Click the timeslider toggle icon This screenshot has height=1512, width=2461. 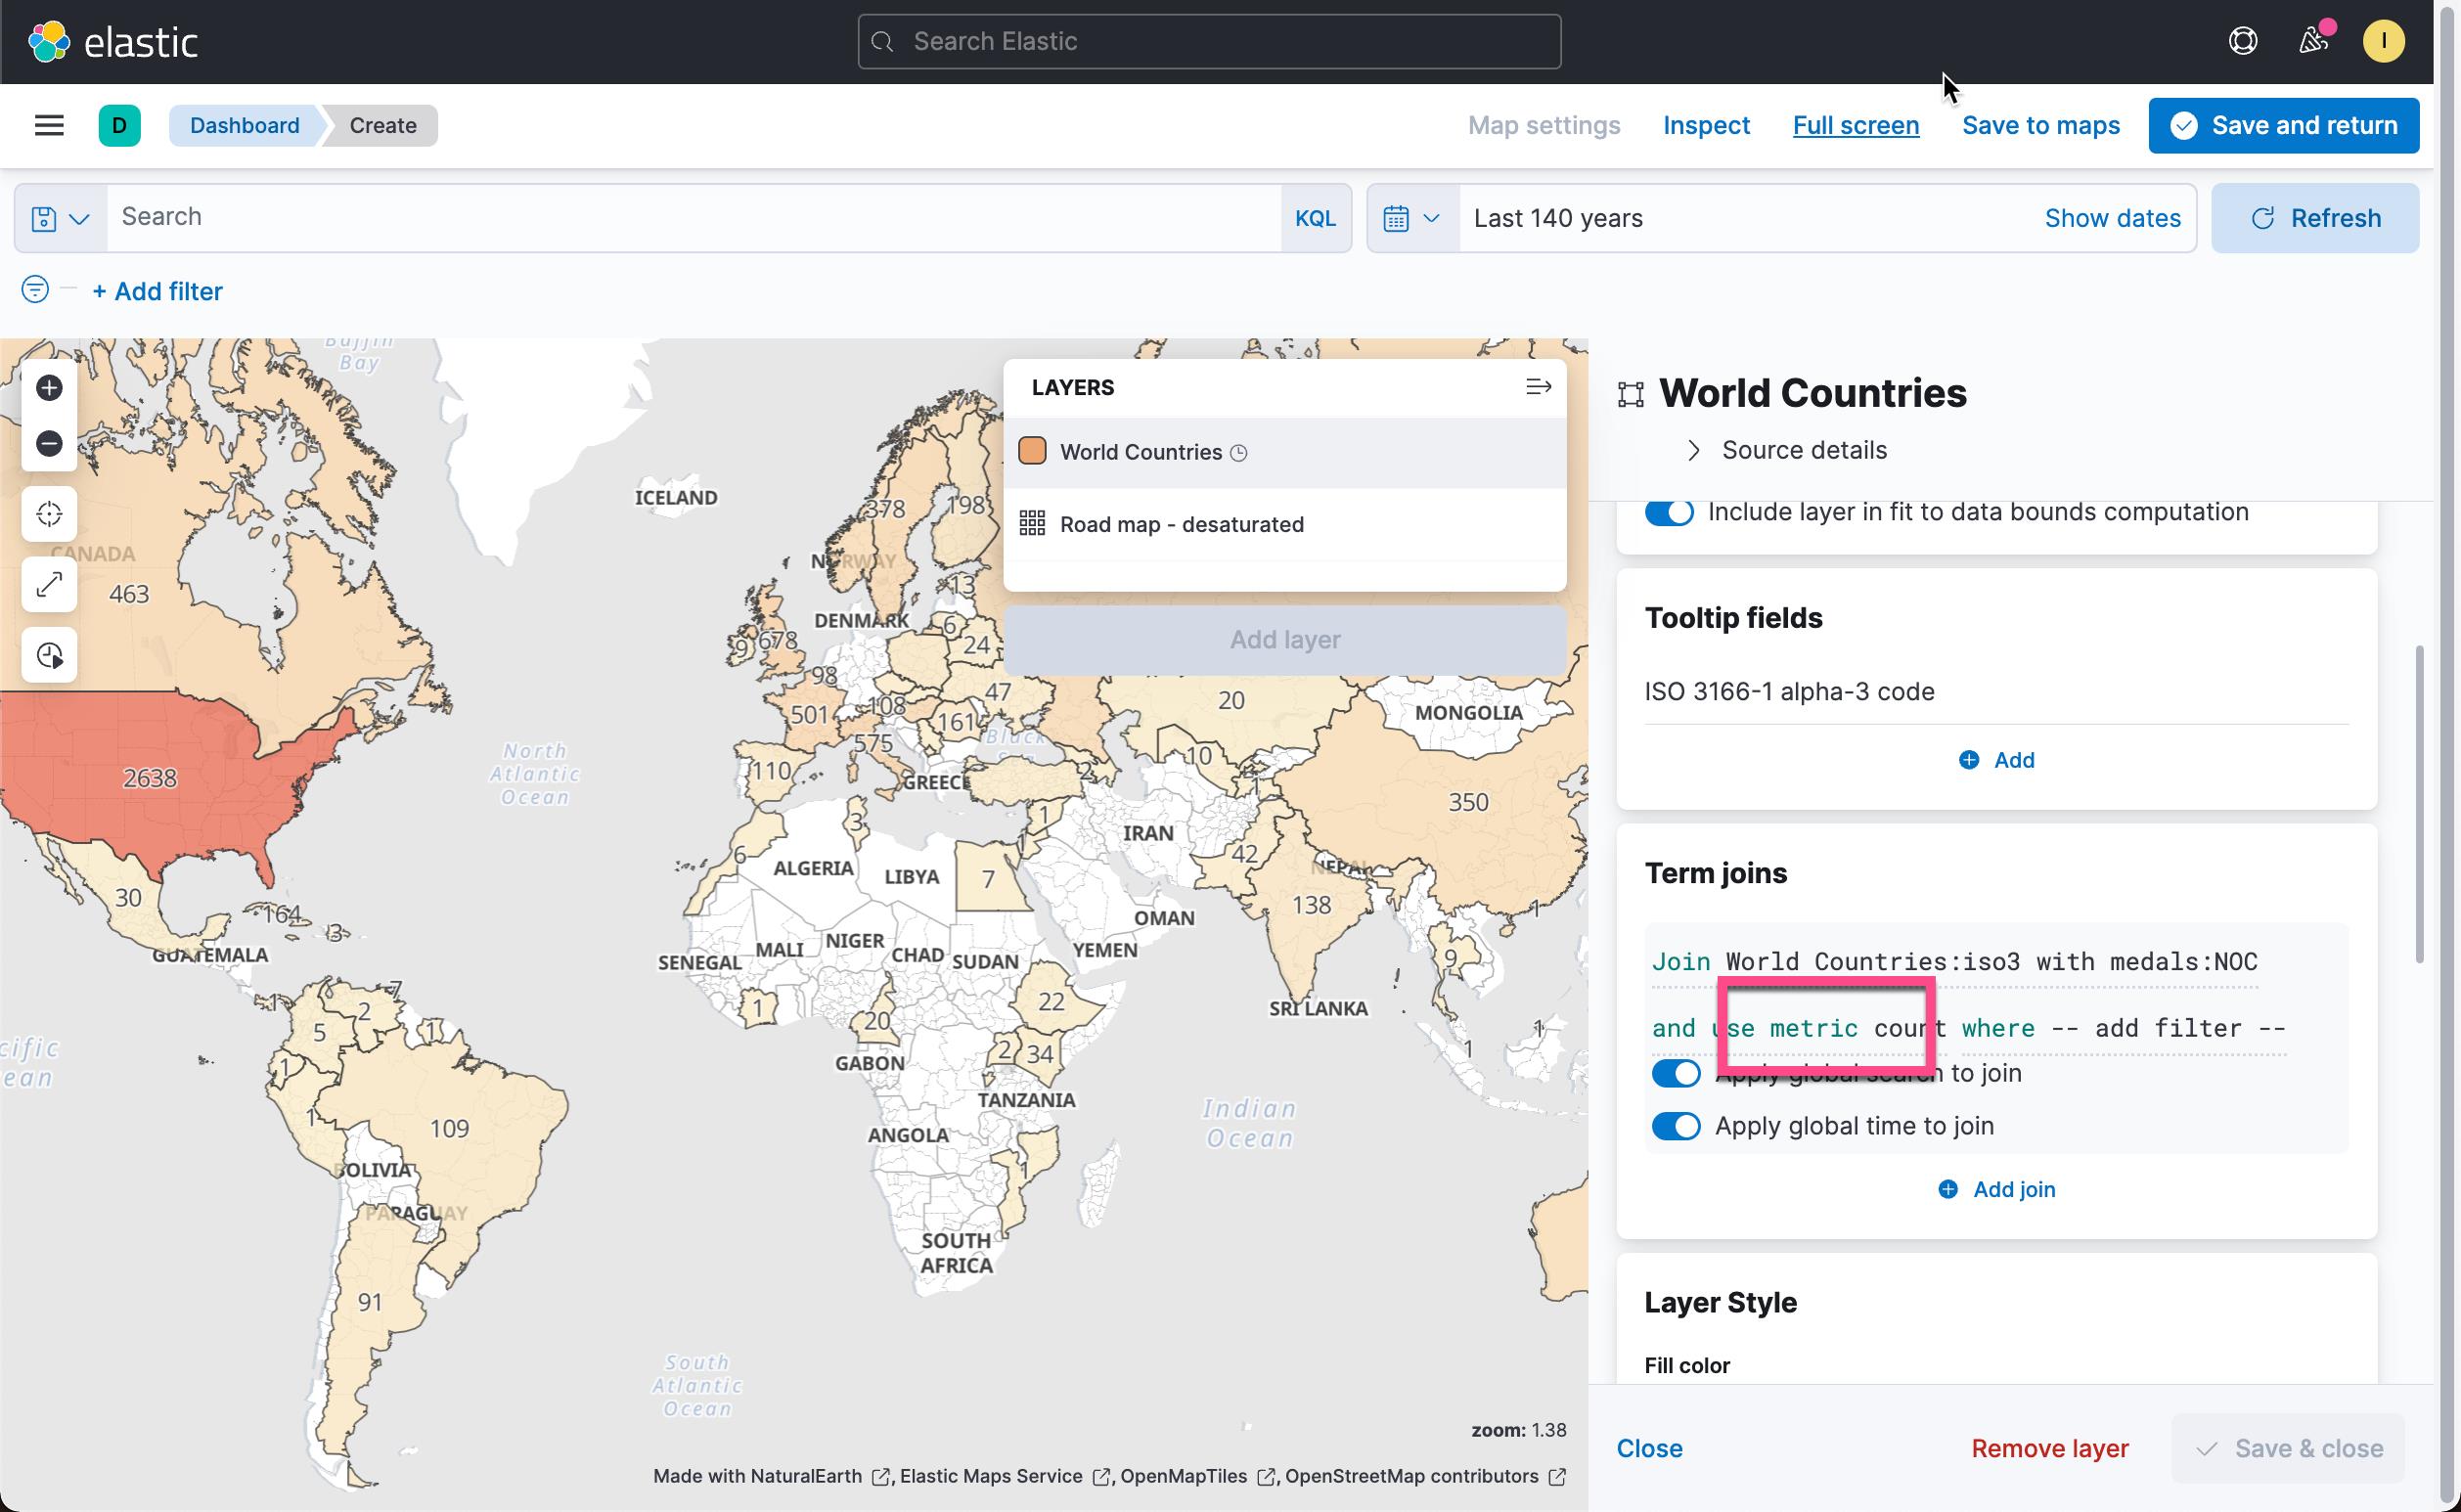point(49,656)
